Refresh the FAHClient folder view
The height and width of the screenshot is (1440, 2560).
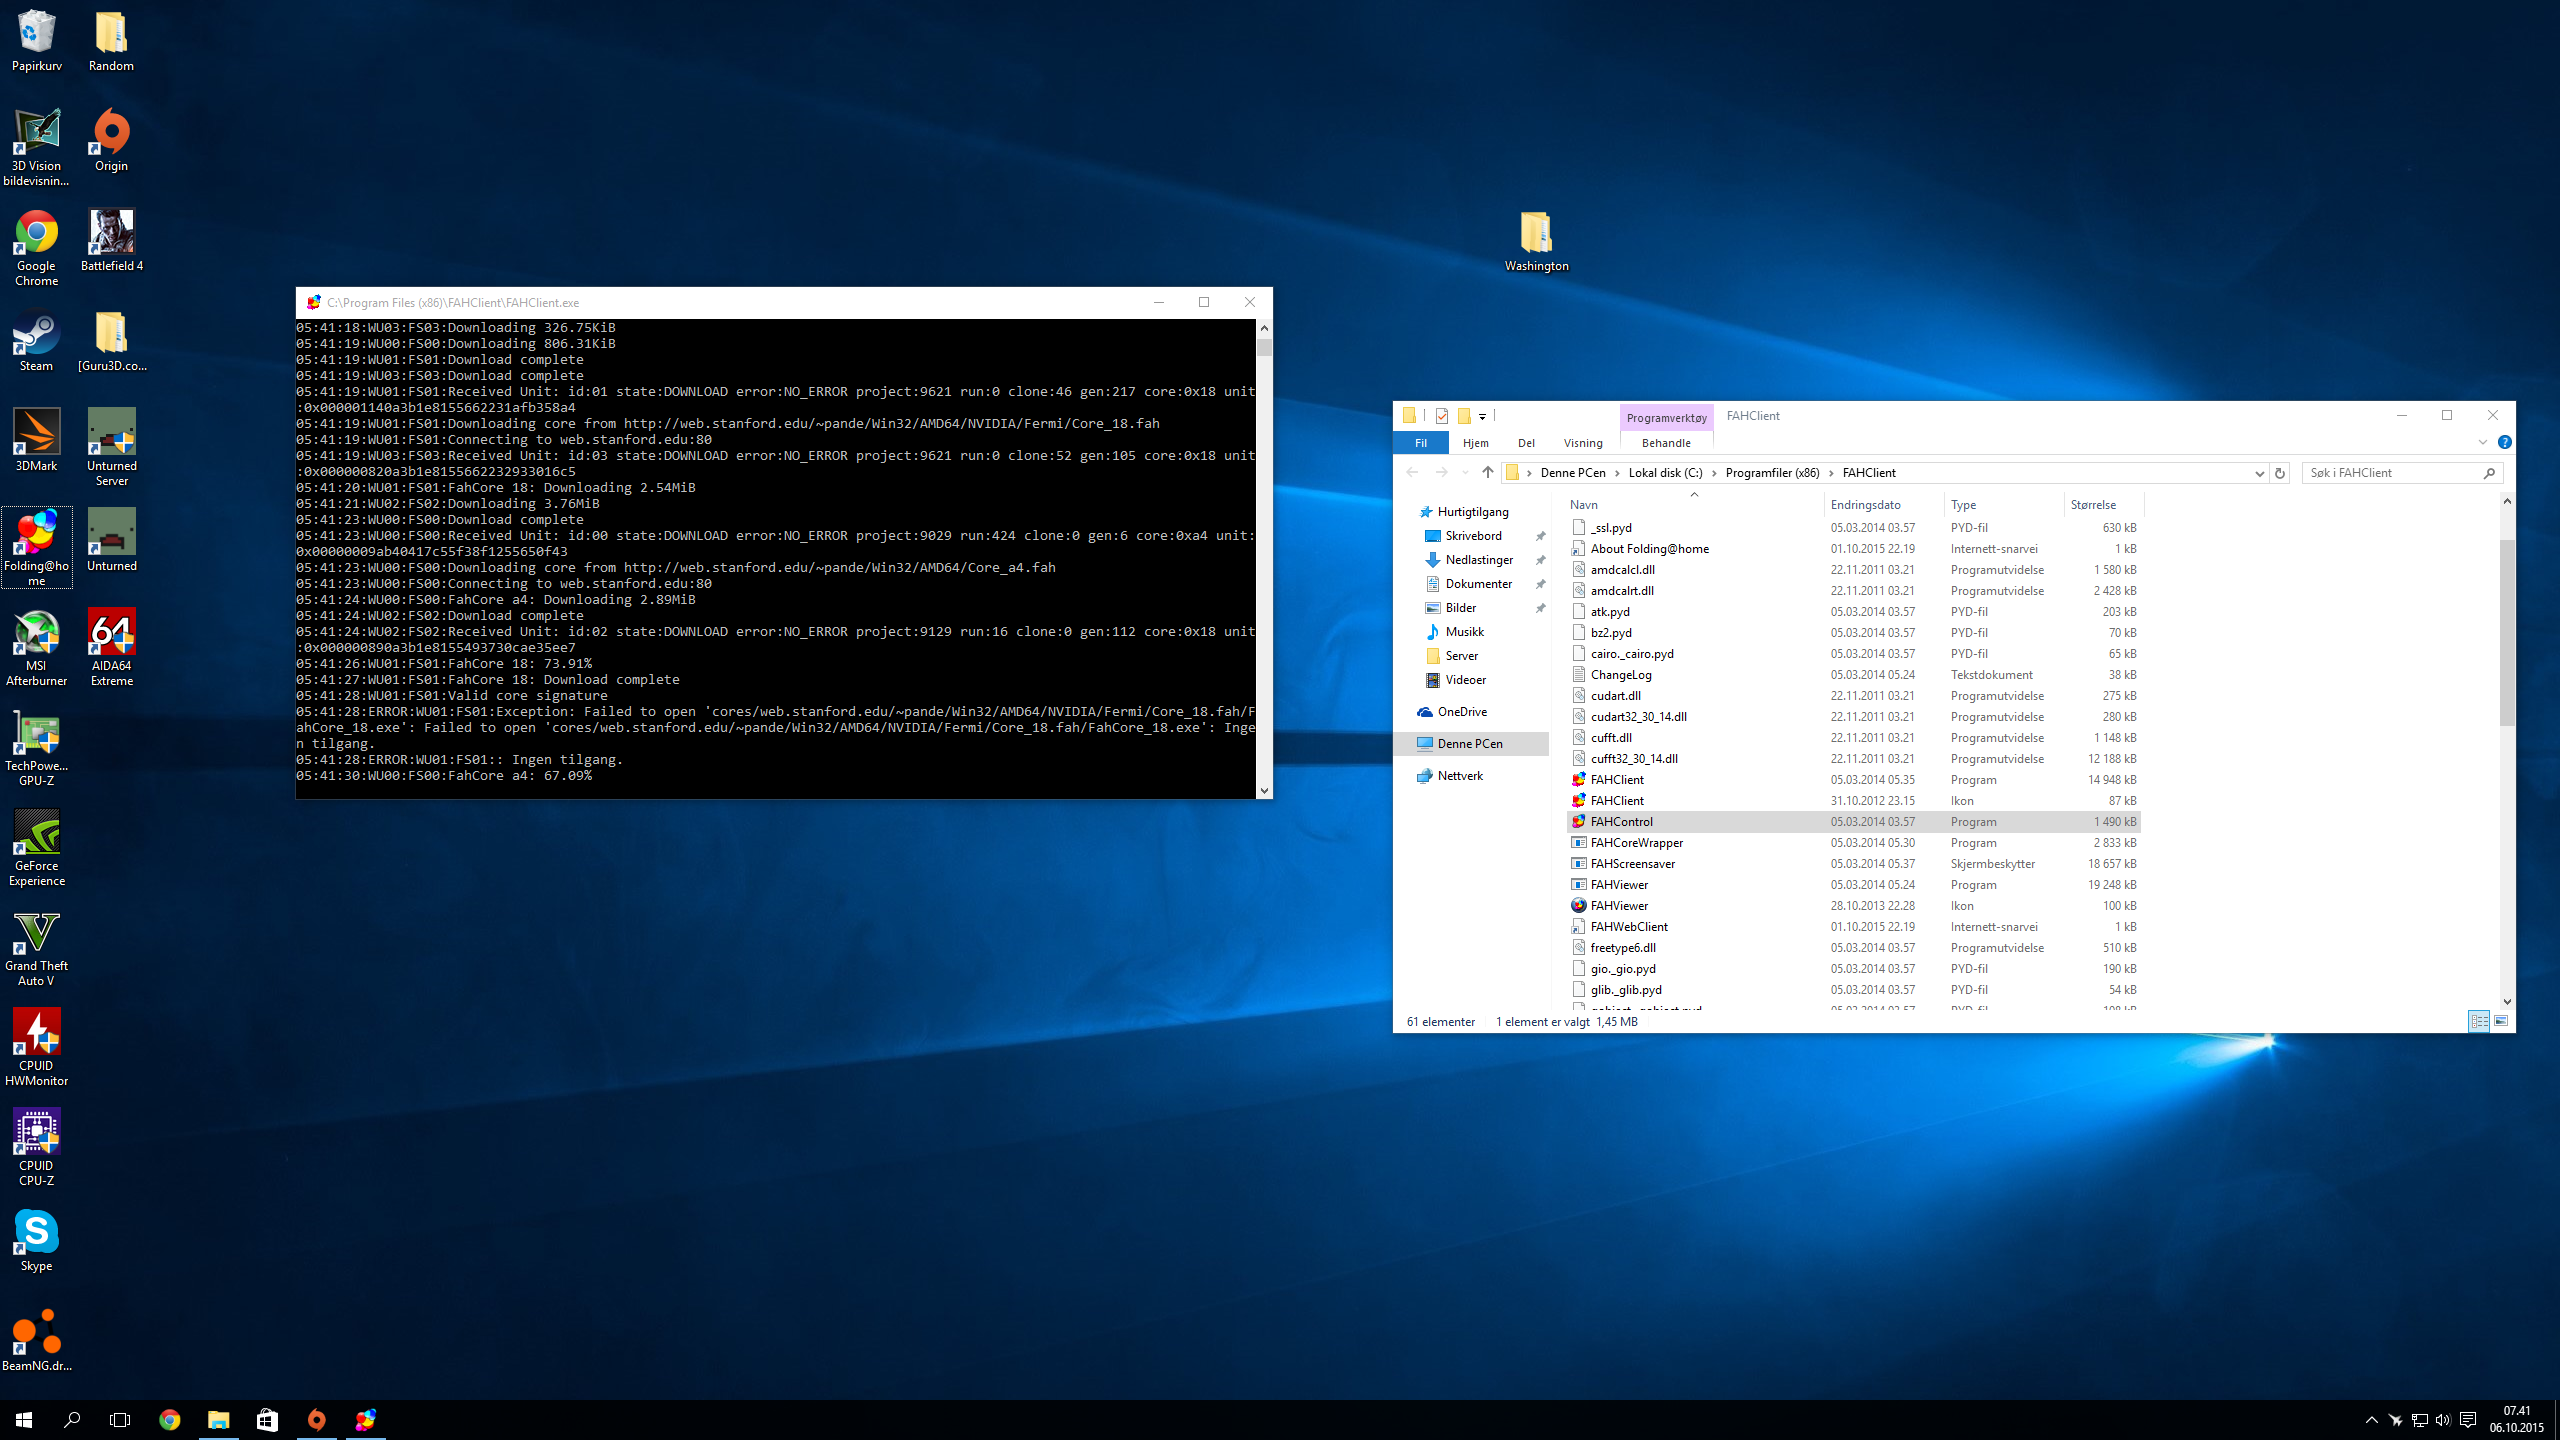[x=2280, y=473]
